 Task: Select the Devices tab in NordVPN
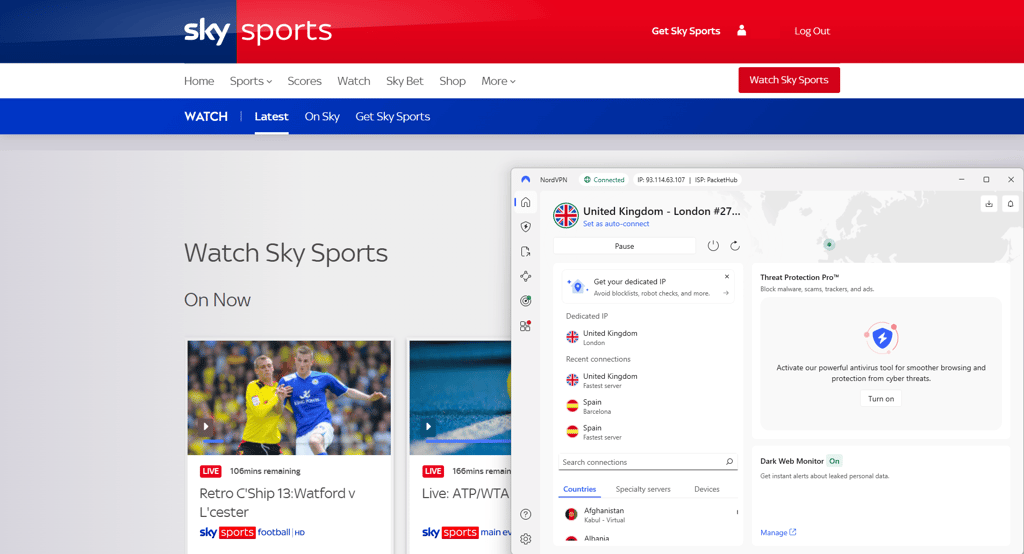pos(707,489)
